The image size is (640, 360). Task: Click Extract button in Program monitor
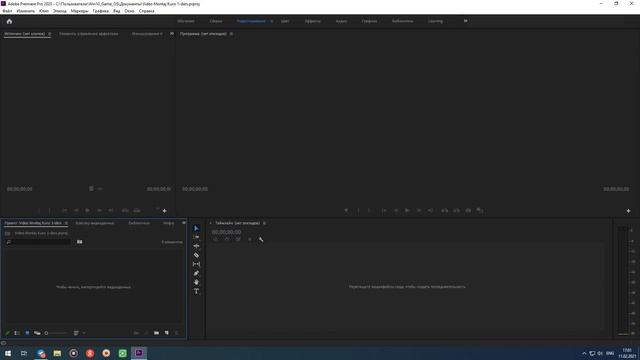coord(456,211)
